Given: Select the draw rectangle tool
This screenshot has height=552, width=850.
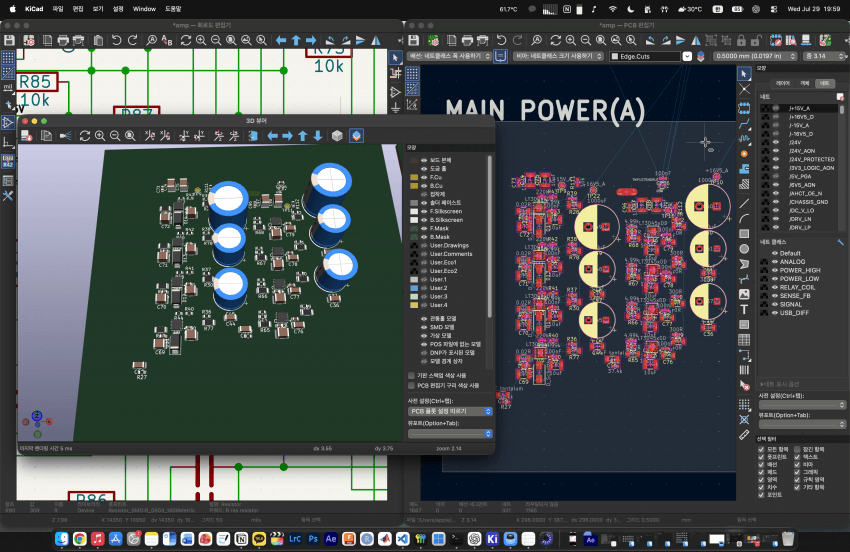Looking at the screenshot, I should [744, 234].
